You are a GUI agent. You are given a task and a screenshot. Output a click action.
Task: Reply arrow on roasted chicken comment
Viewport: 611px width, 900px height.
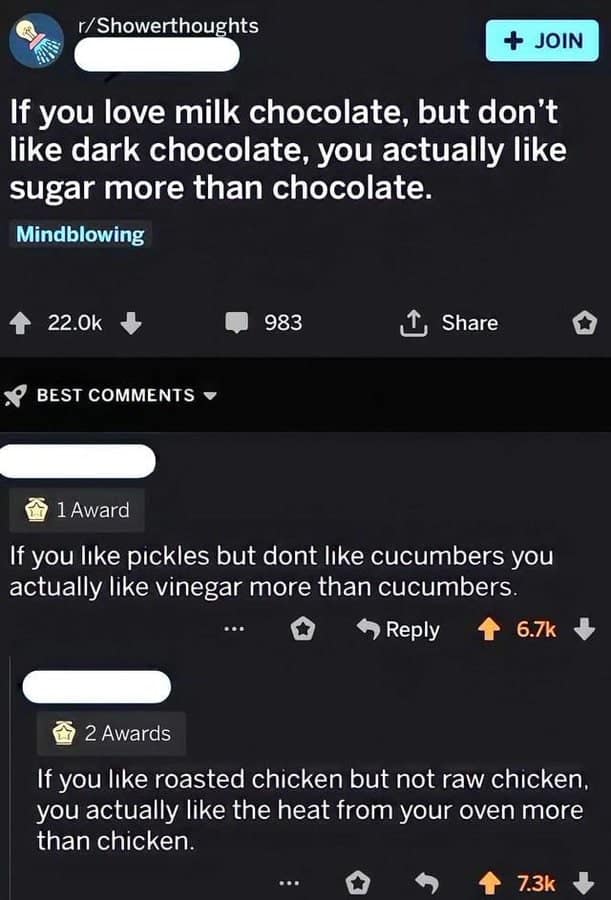click(x=427, y=882)
